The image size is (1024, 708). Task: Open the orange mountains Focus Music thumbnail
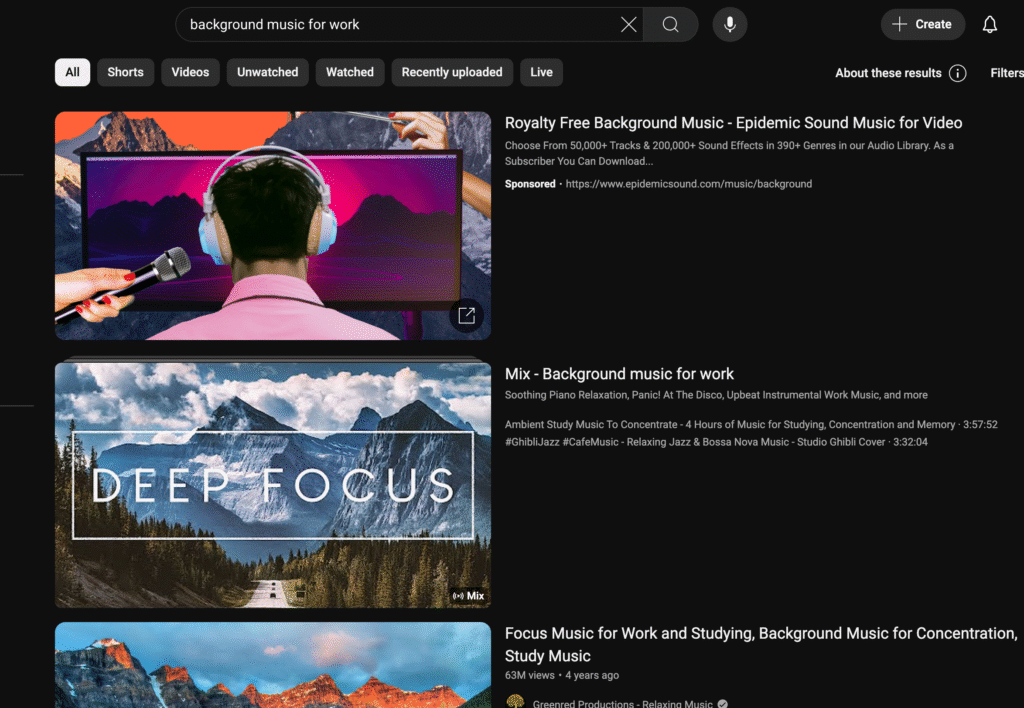tap(273, 665)
